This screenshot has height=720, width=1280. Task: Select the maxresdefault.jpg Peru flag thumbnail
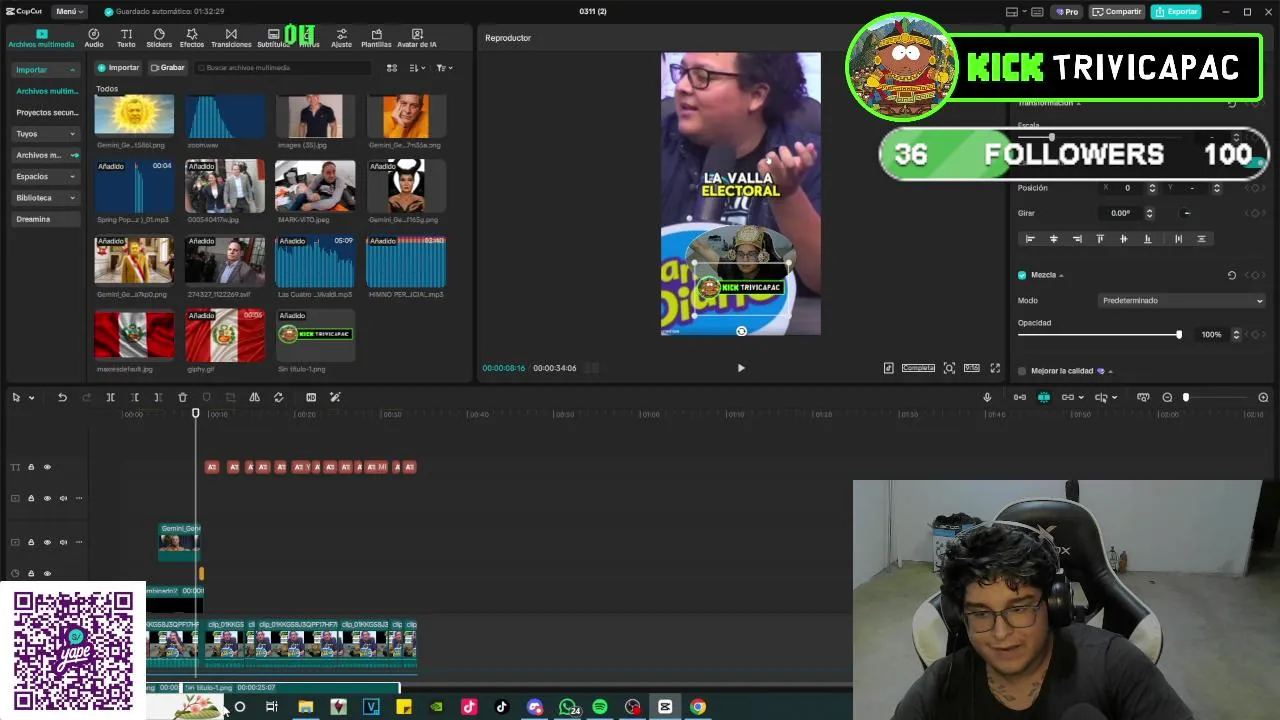point(134,336)
